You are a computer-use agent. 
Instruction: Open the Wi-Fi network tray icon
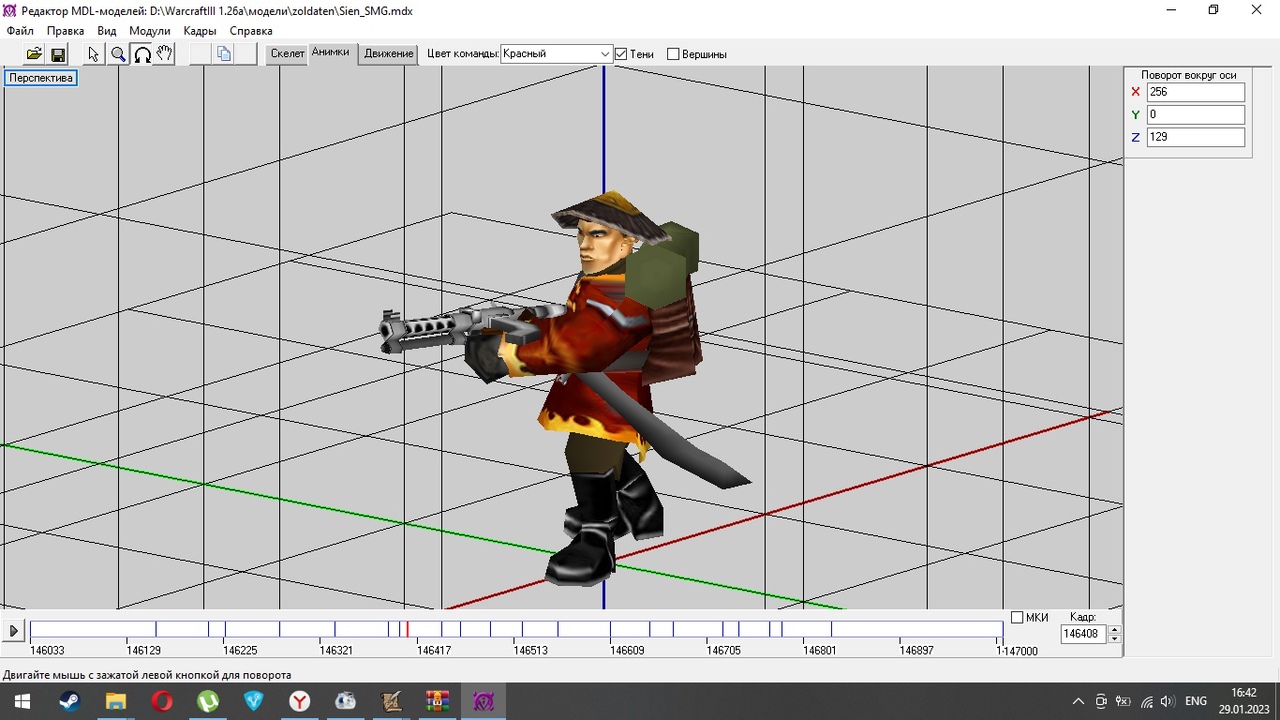(1146, 701)
